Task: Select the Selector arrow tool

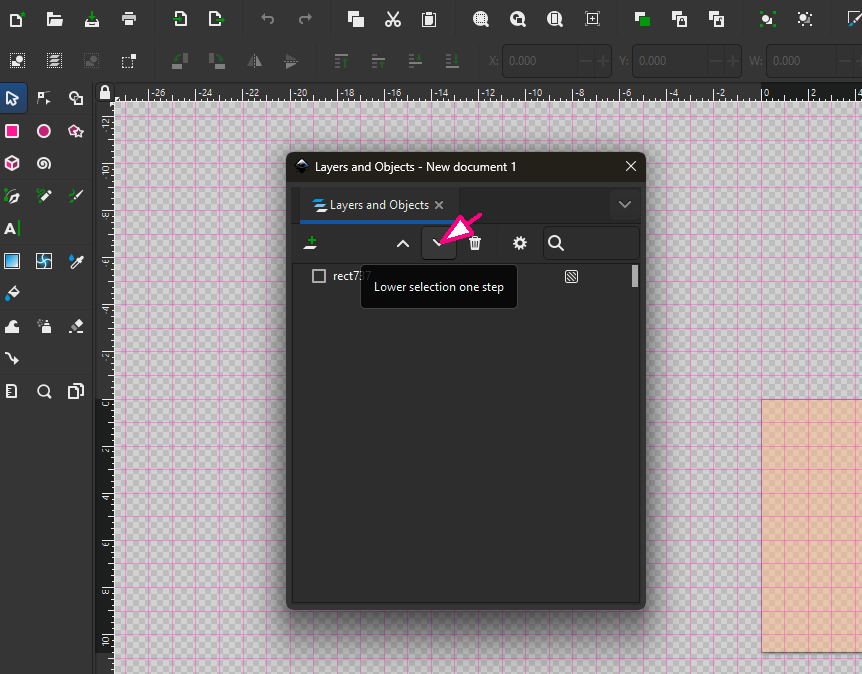Action: point(12,98)
